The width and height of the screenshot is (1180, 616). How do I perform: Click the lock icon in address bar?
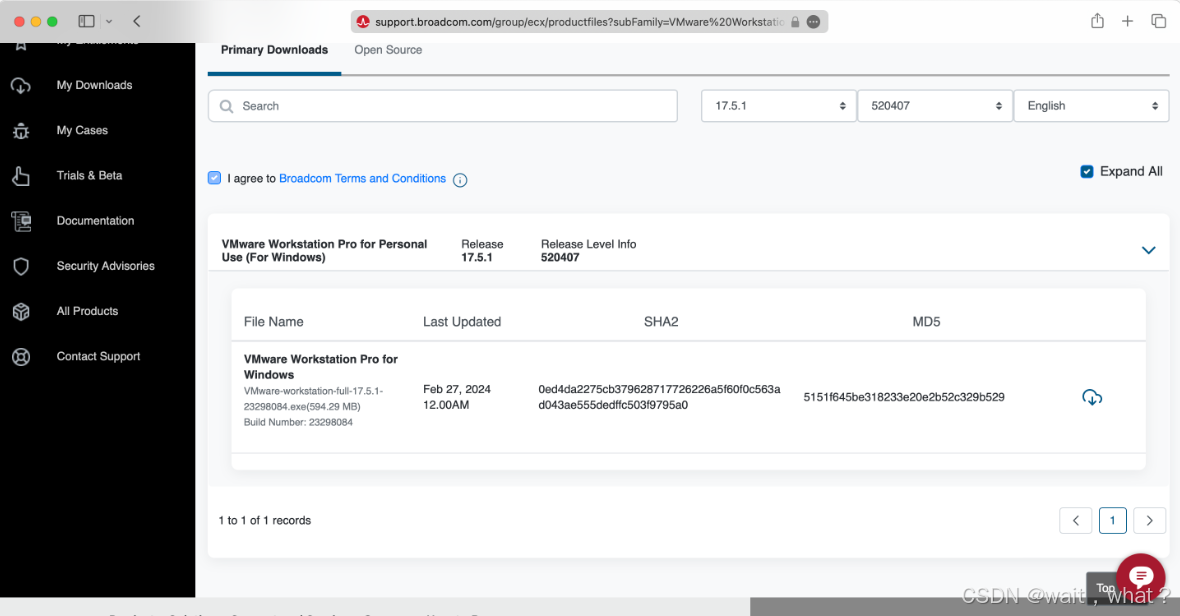[795, 22]
